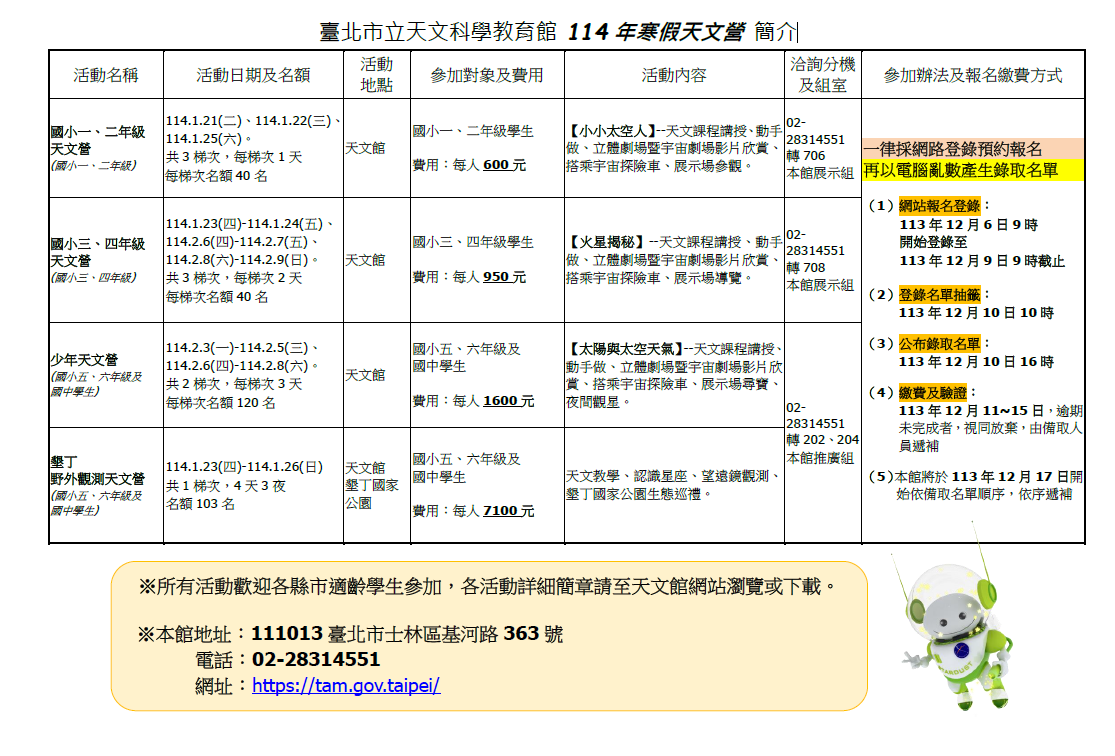Click the 墾丁野外觀測天文營 activity name
This screenshot has width=1115, height=756.
tap(97, 471)
